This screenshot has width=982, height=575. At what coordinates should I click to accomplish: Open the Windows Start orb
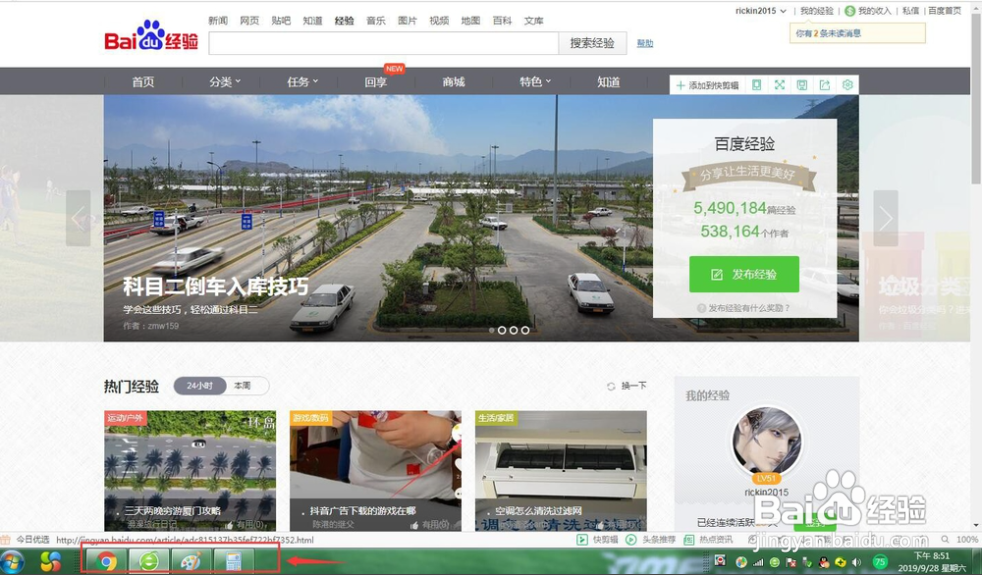coord(13,561)
